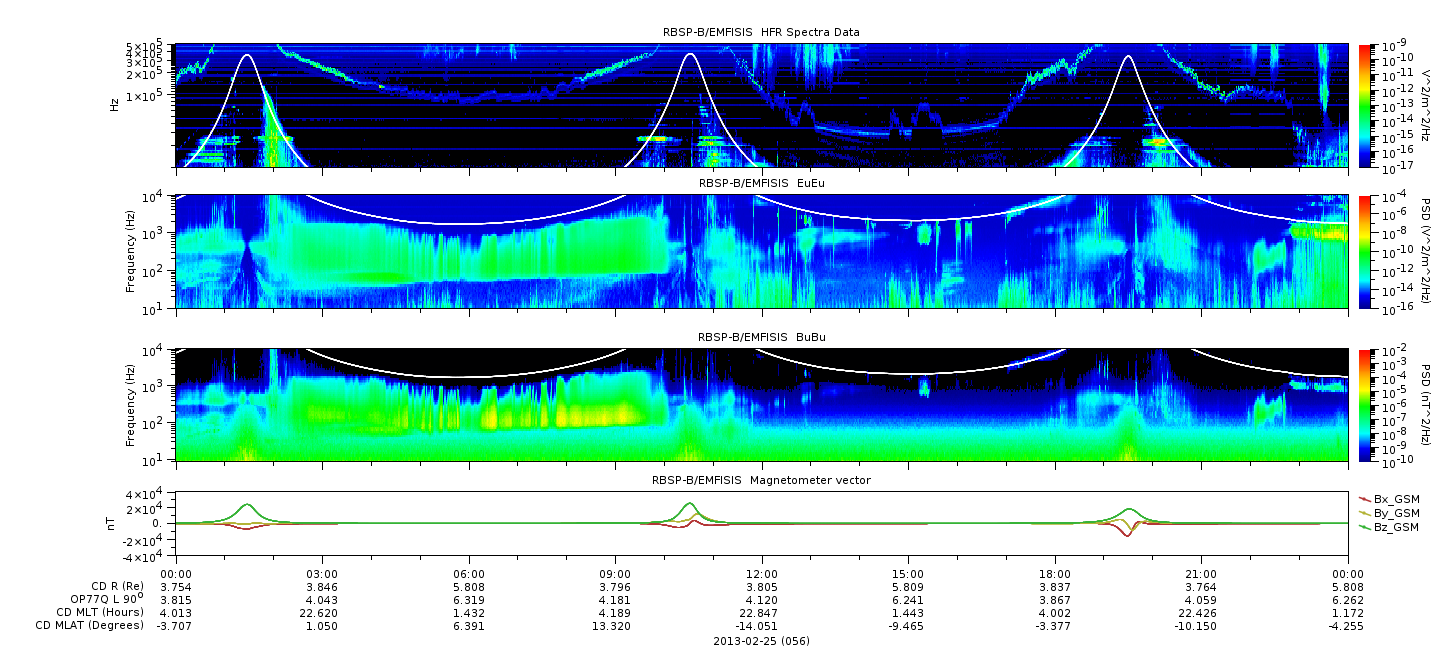Click the RBSP-B/EMFISIS EuEu panel title

click(x=761, y=183)
